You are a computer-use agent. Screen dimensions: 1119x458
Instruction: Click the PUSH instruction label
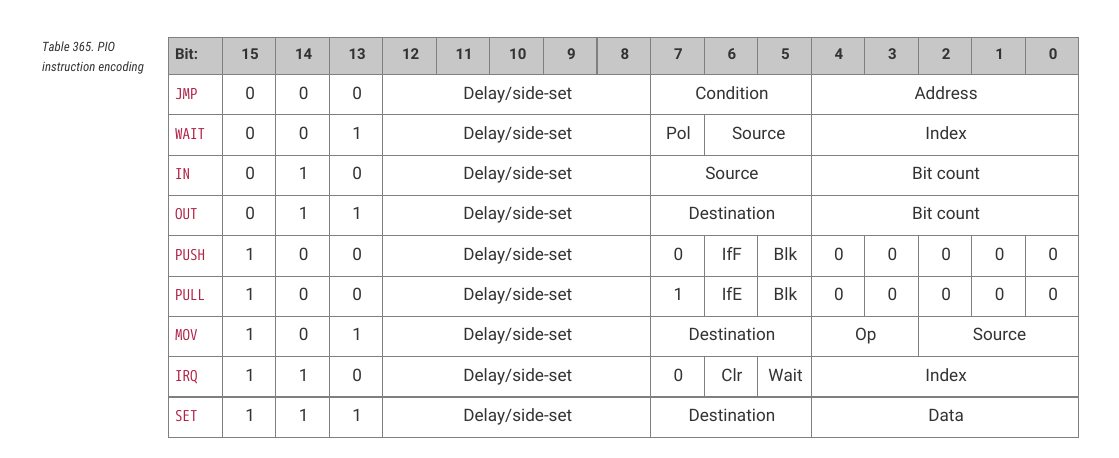click(x=190, y=255)
